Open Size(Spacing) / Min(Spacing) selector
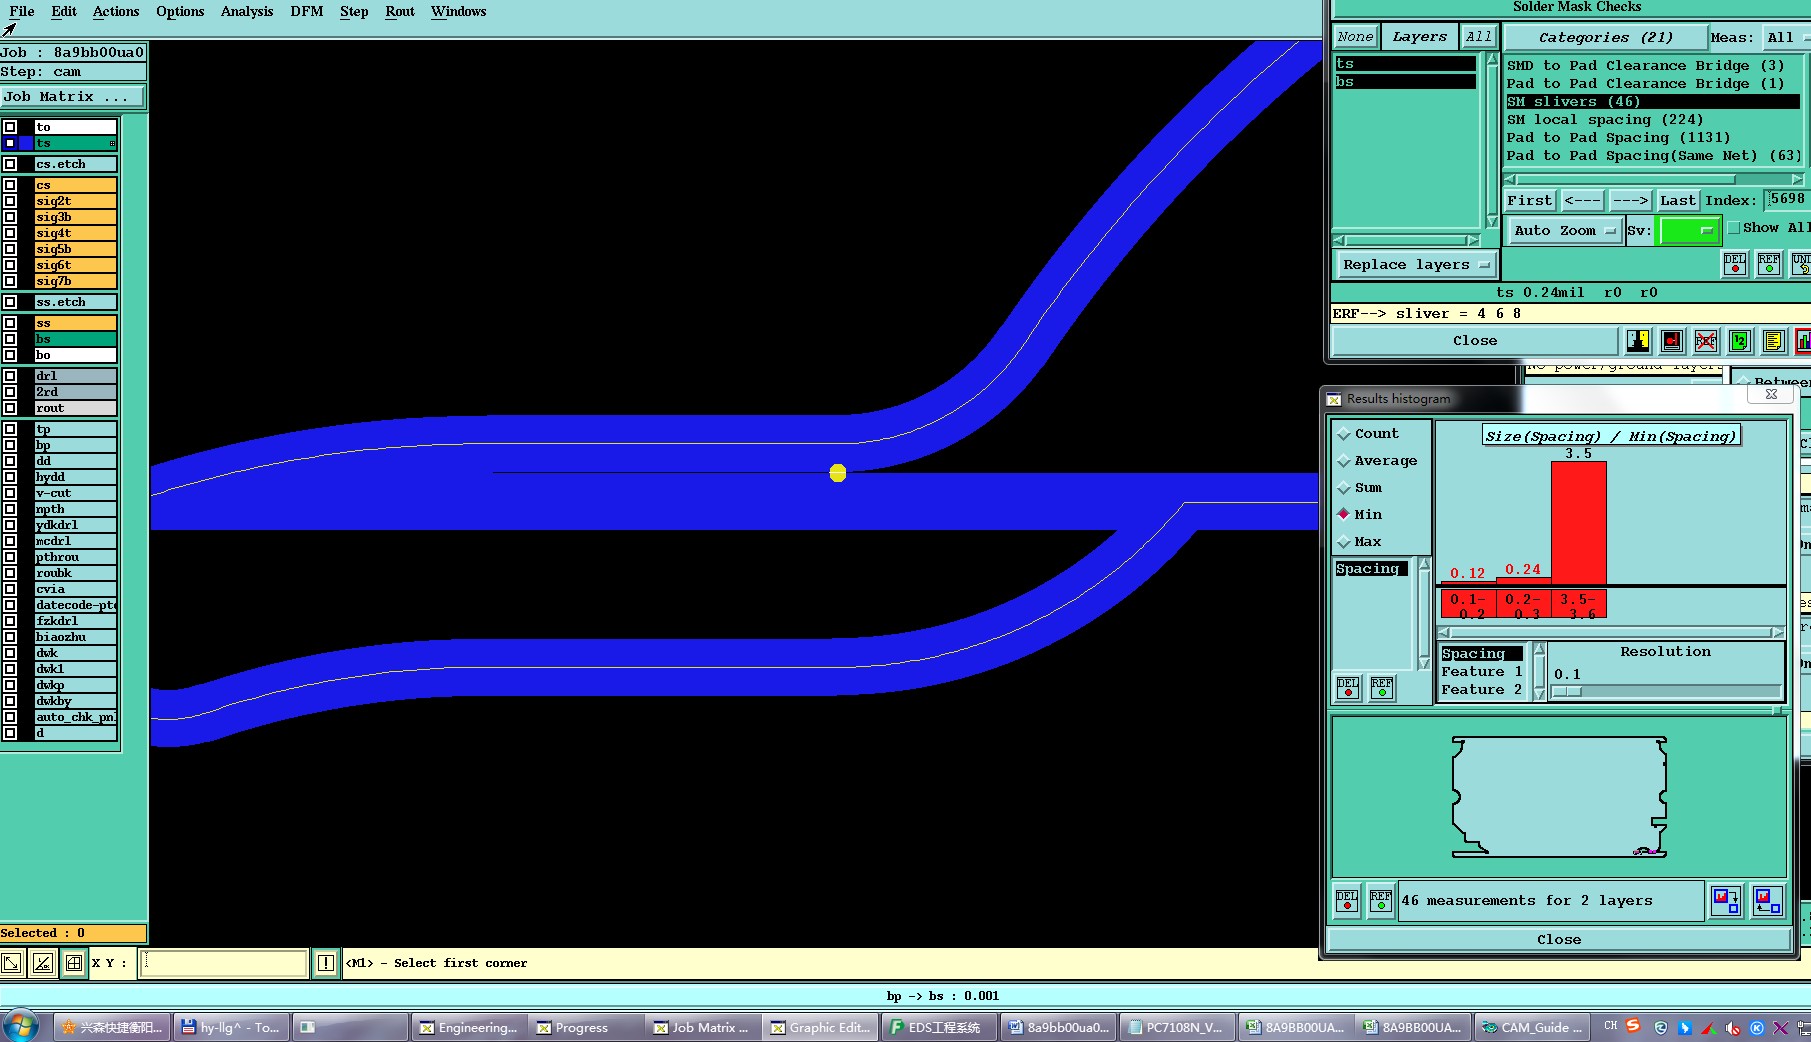1811x1042 pixels. [x=1610, y=436]
